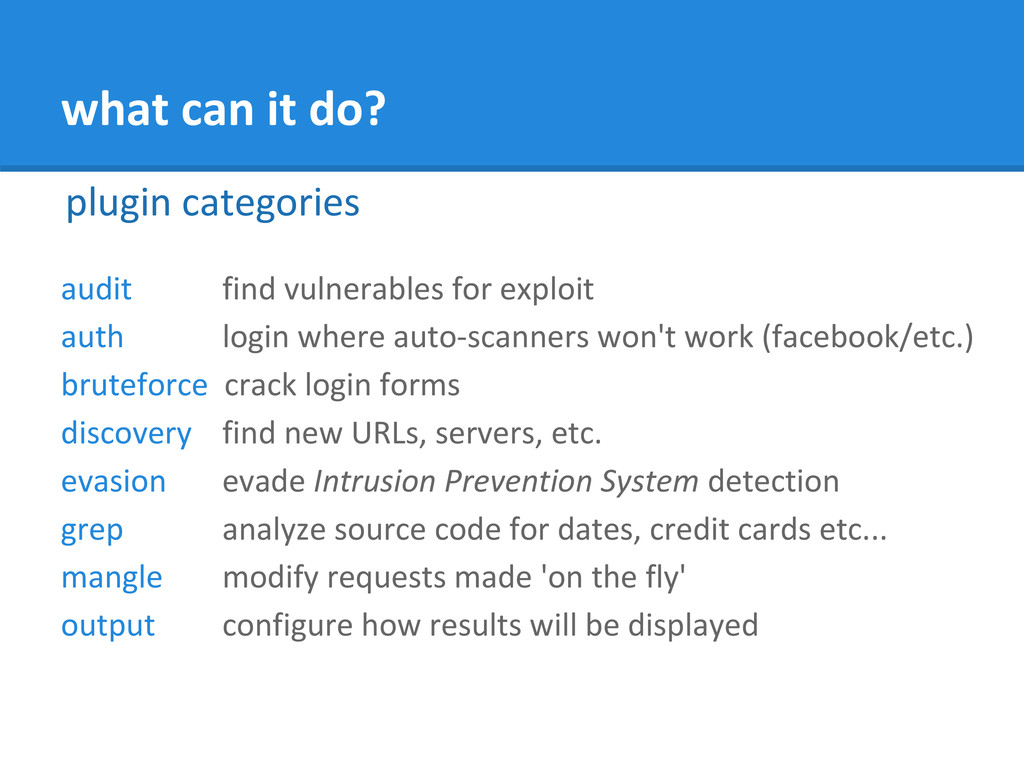Click the 'output' category label
The image size is (1024, 768).
pos(108,626)
